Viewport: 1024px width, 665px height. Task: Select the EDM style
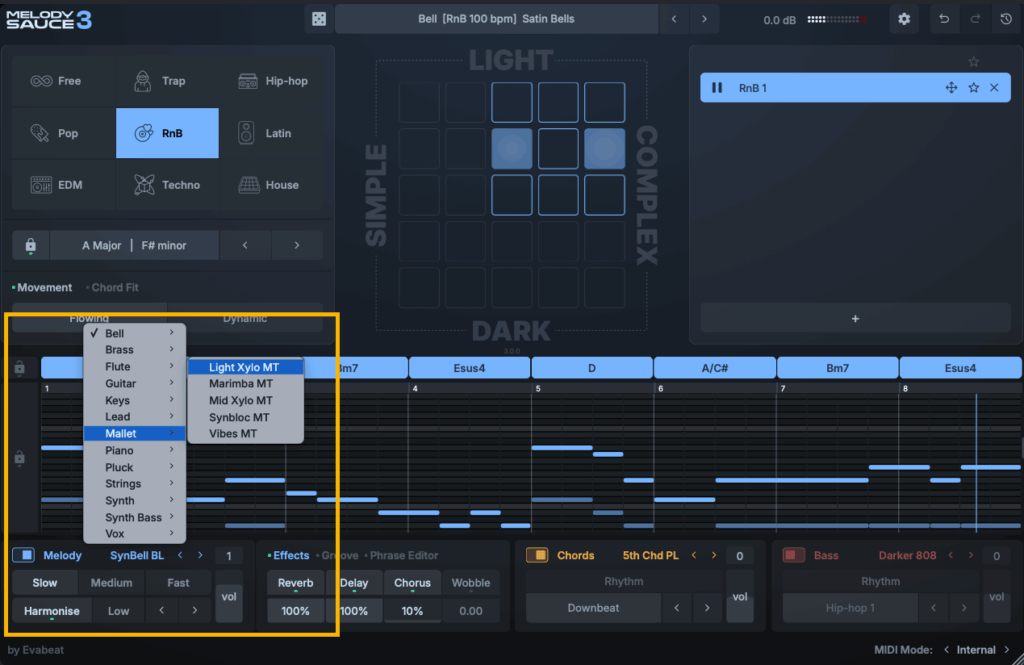click(64, 185)
